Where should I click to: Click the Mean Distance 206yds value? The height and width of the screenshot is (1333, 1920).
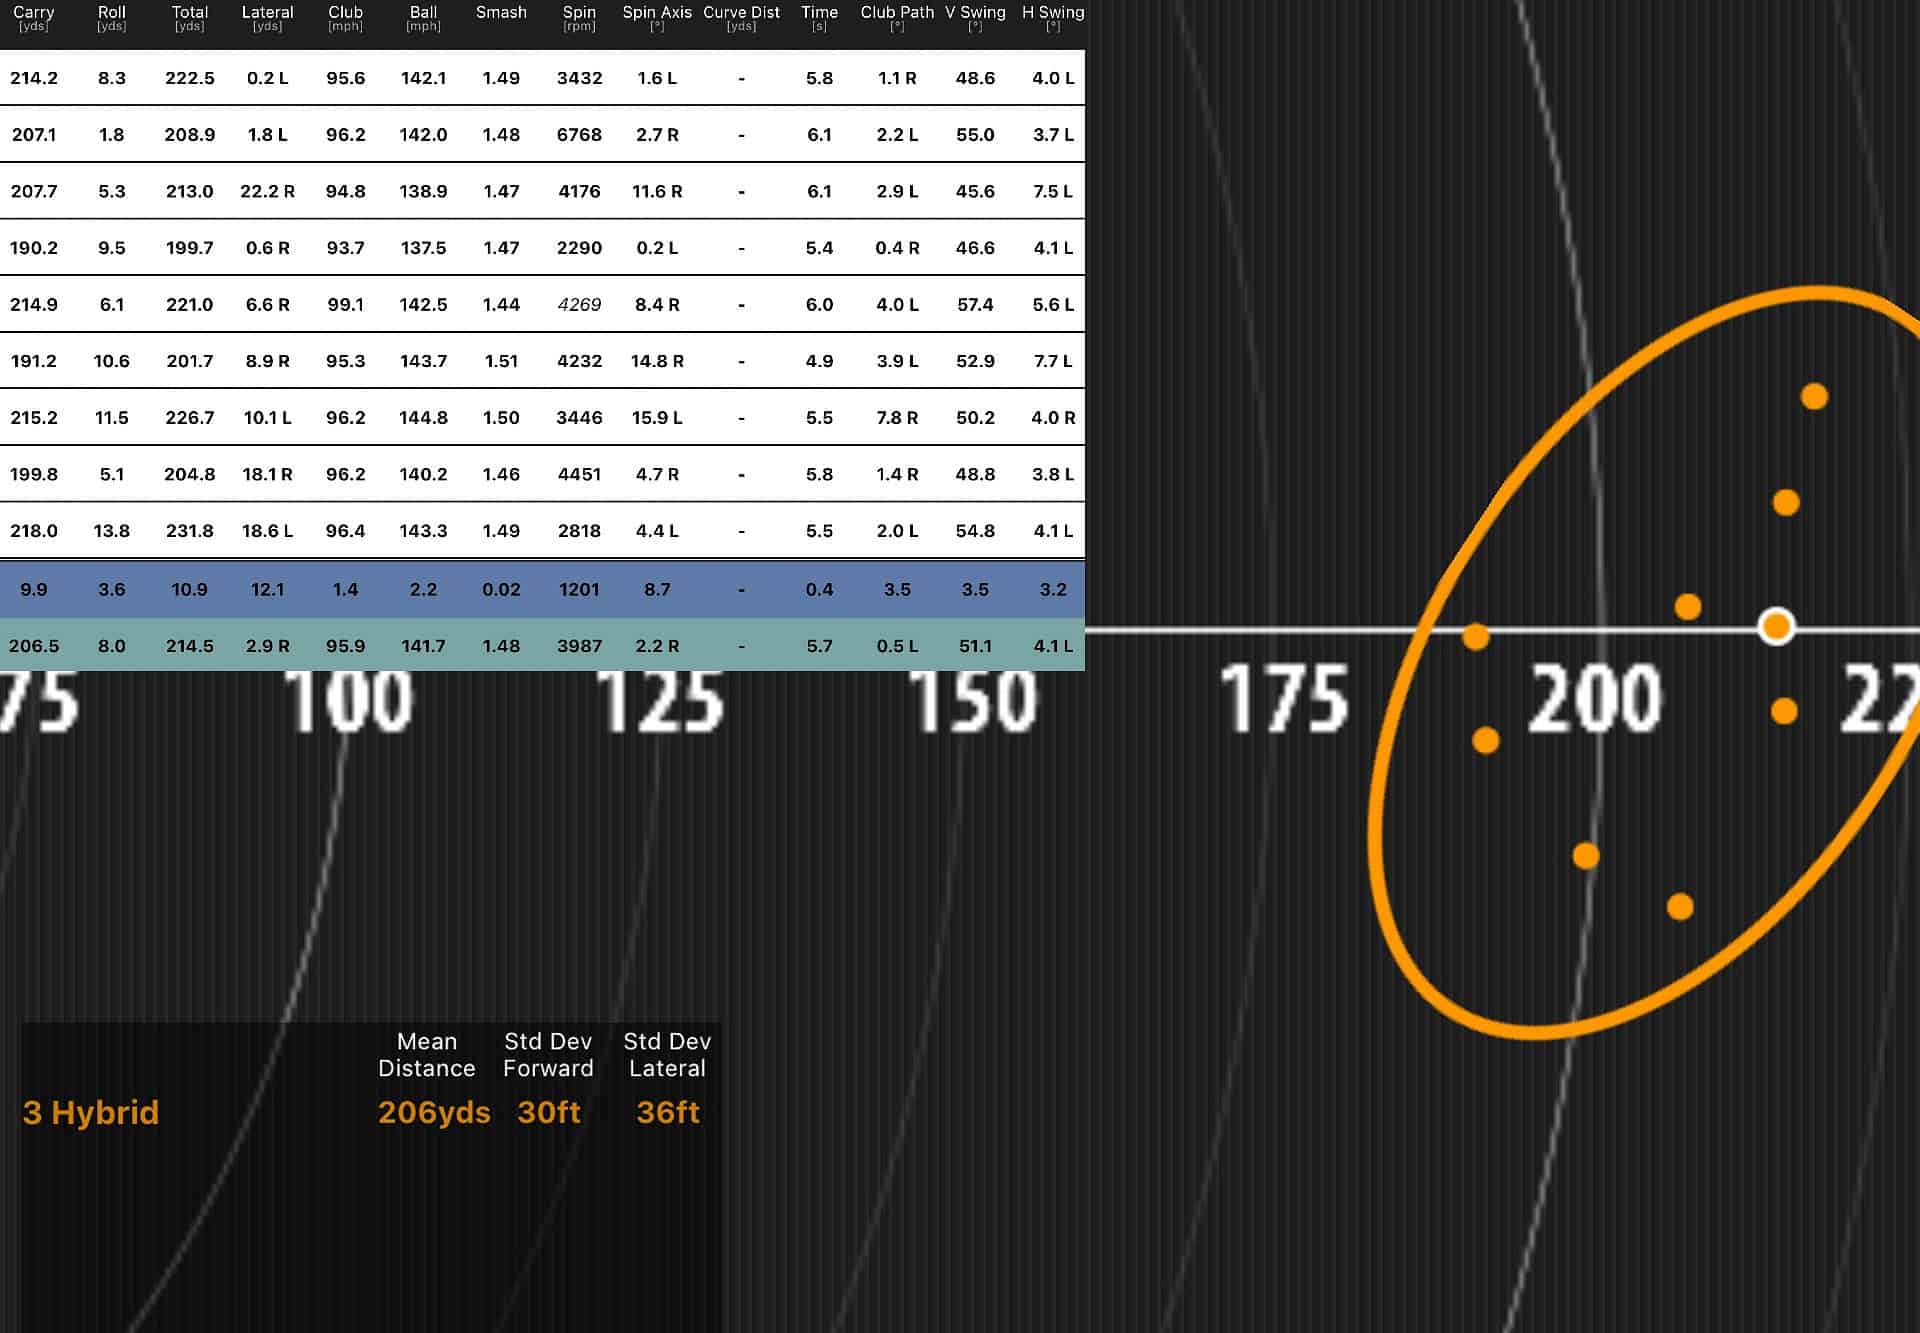(433, 1113)
